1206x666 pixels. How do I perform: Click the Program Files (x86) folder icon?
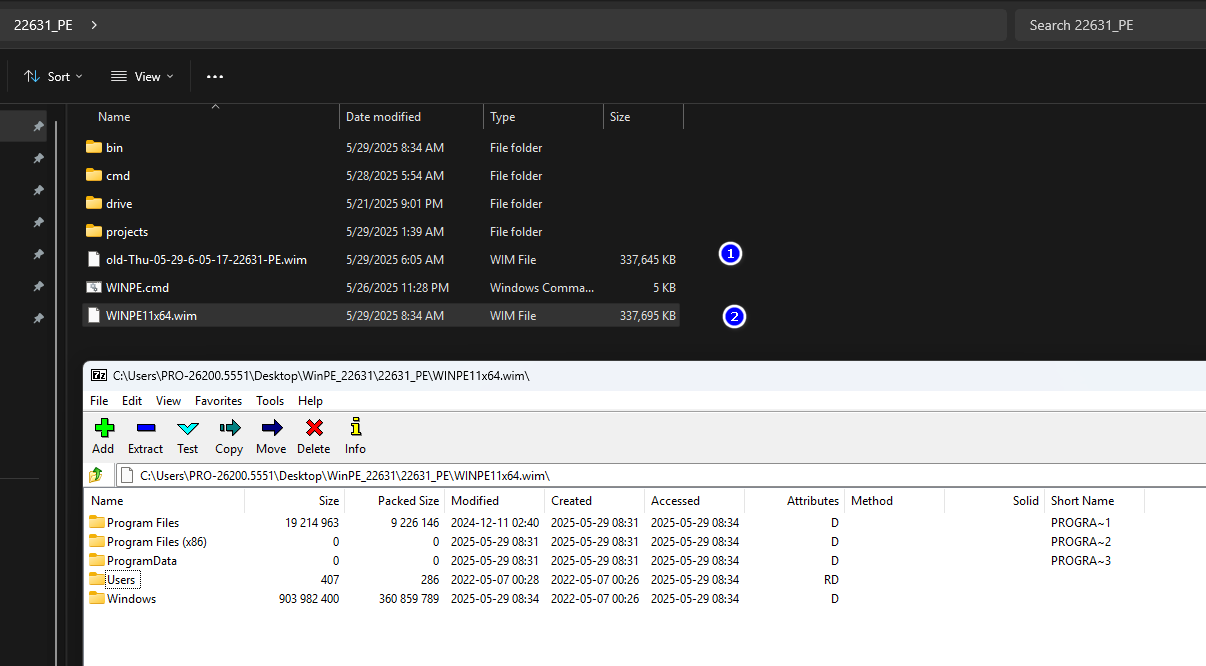pyautogui.click(x=97, y=541)
